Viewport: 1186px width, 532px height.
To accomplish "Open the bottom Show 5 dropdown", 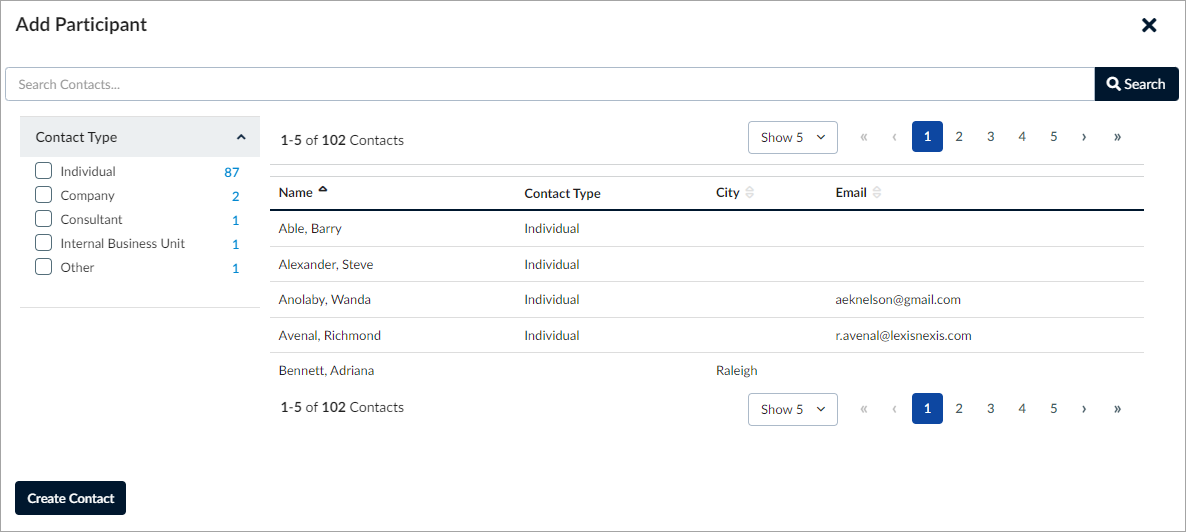I will (792, 408).
